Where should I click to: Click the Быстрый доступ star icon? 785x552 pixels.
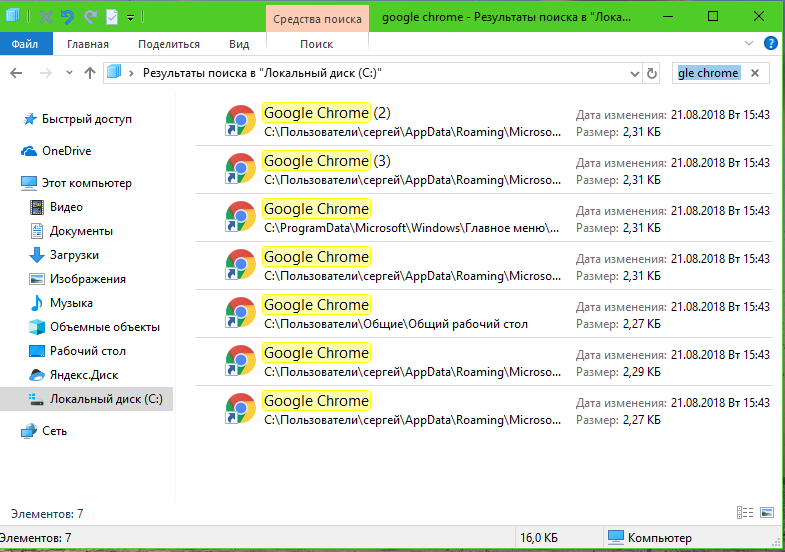coord(30,119)
